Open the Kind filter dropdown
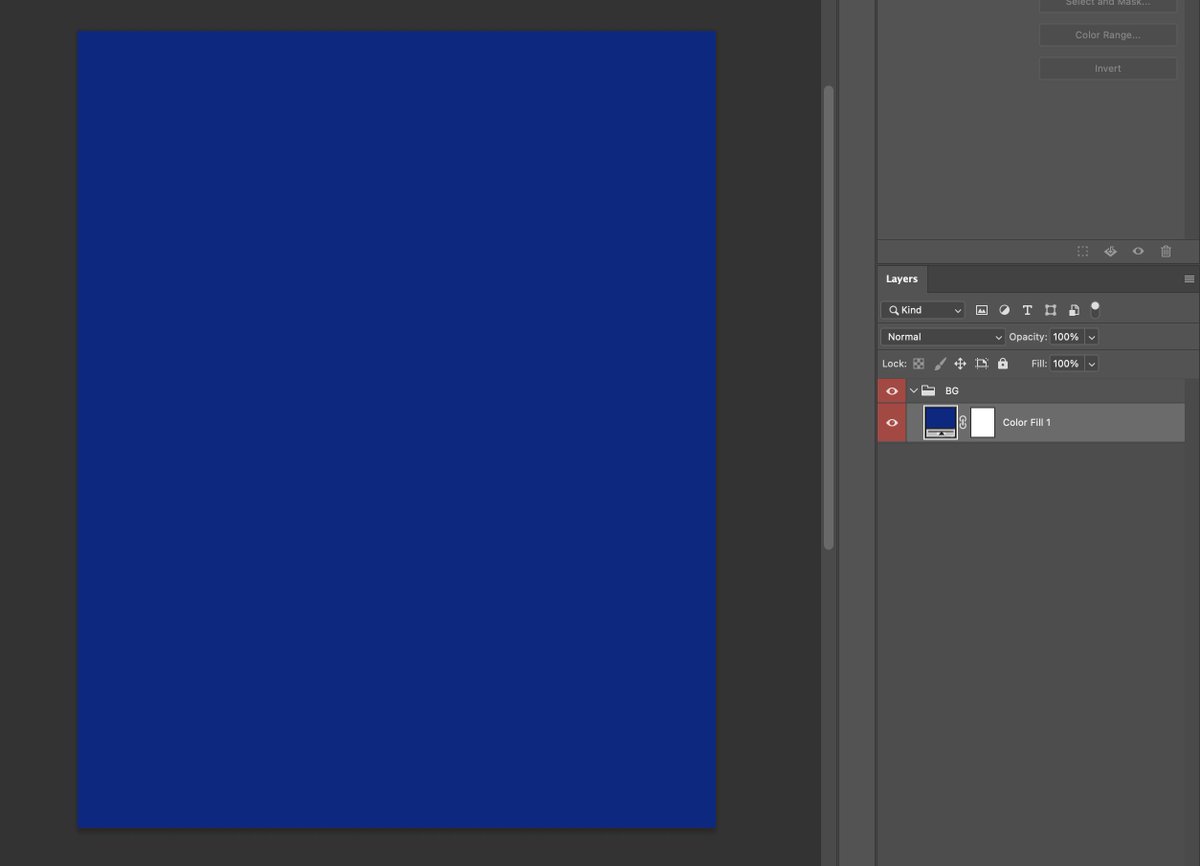Screen dimensions: 1200x866 (923, 310)
